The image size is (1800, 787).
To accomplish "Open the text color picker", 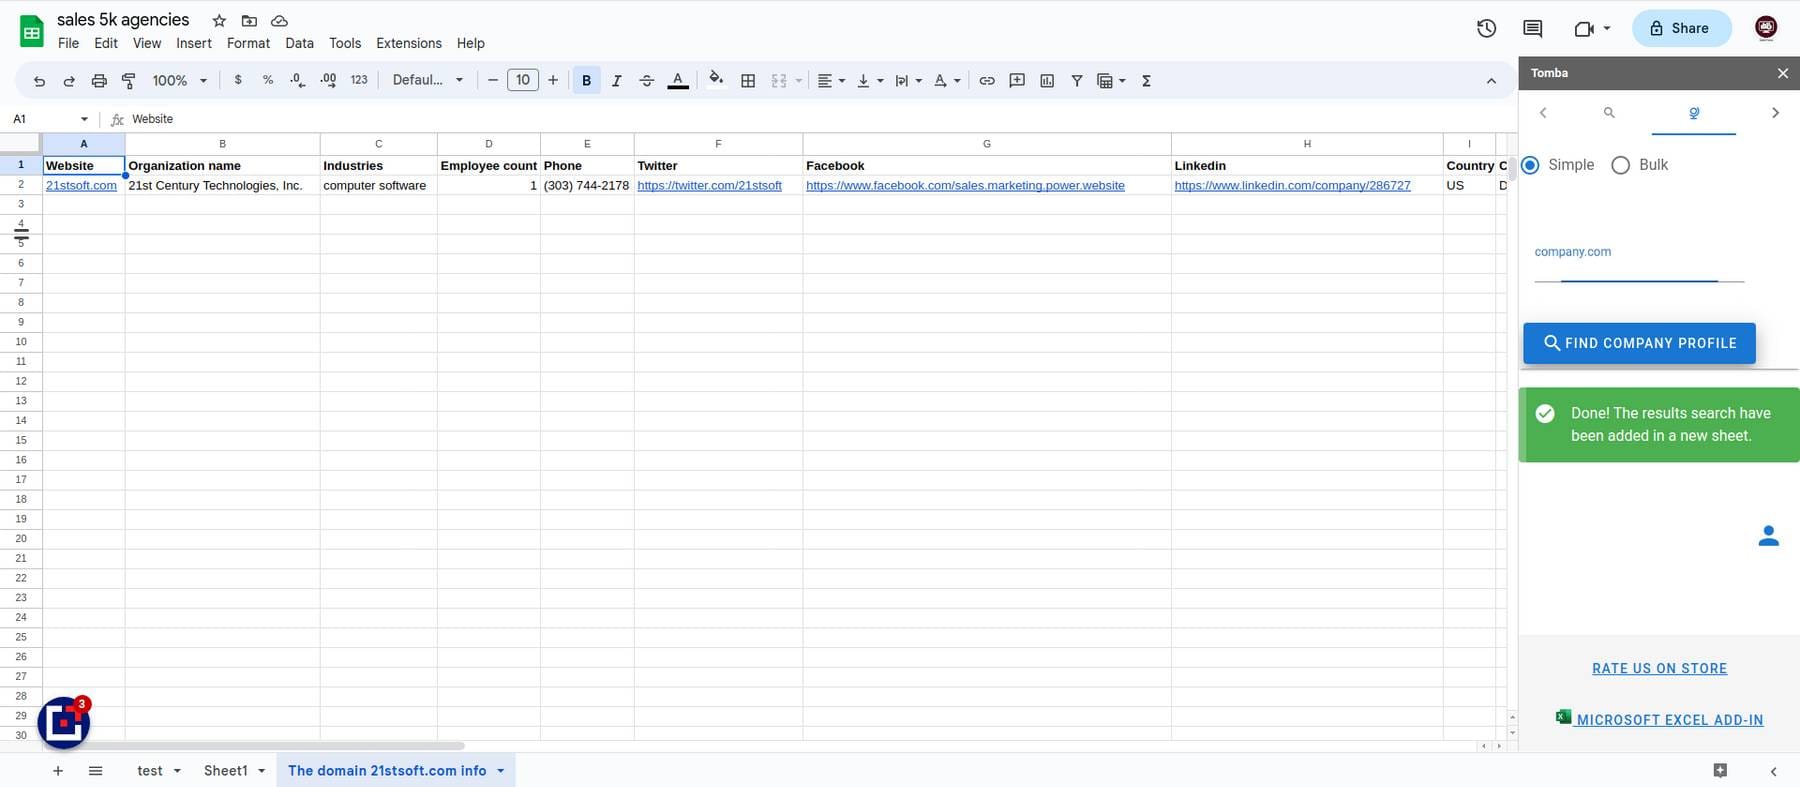I will tap(678, 81).
